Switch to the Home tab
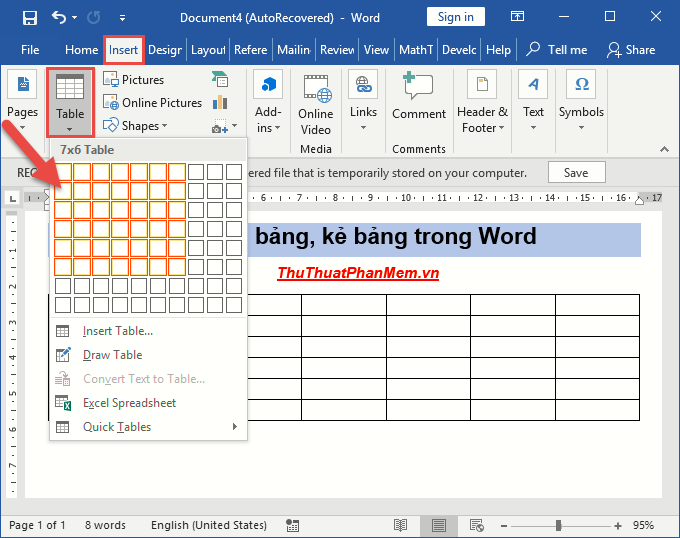The image size is (680, 538). 81,50
